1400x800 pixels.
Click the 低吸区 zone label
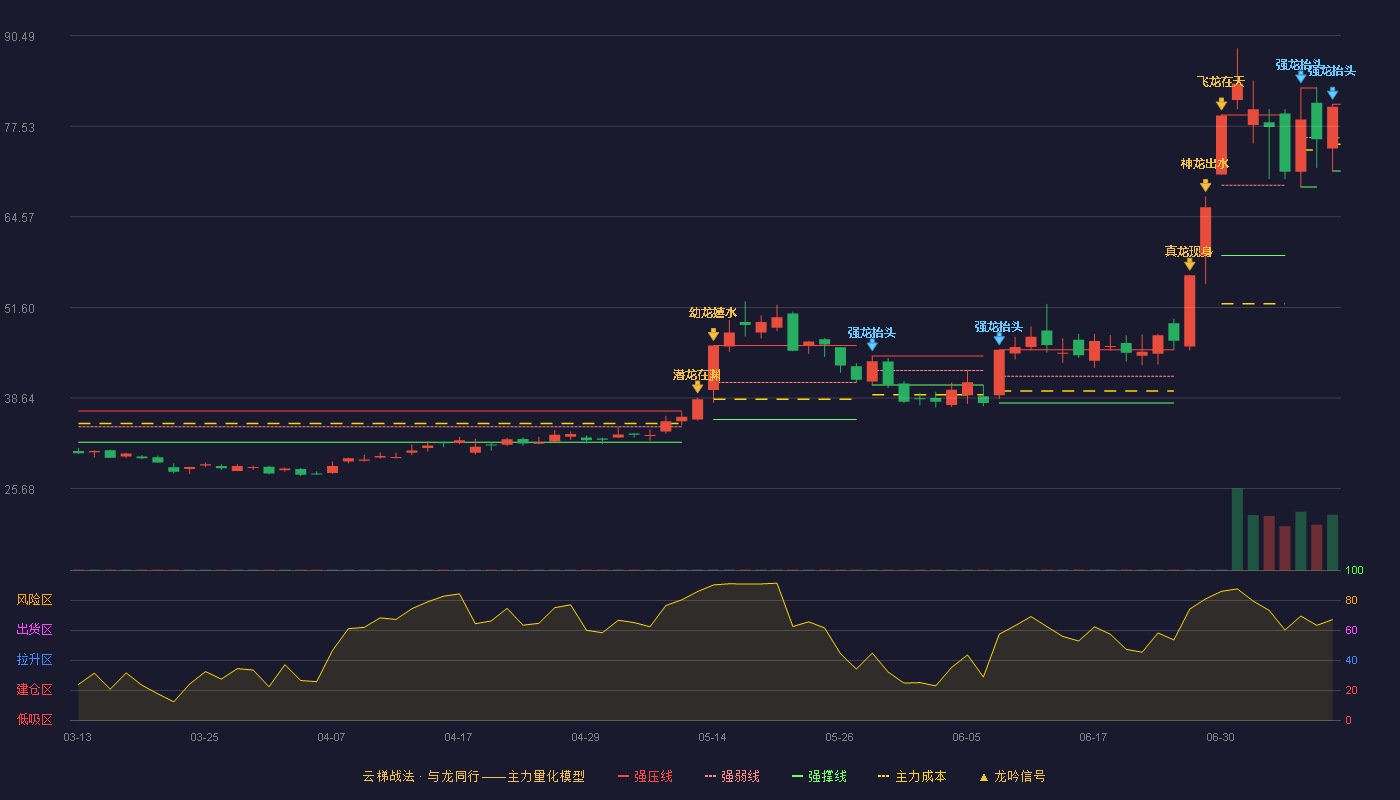(x=35, y=719)
